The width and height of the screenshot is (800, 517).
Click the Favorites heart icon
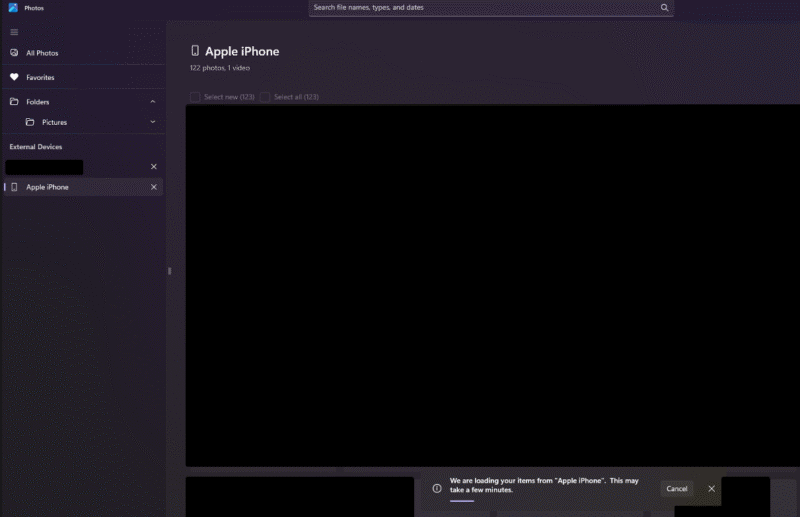(x=14, y=77)
